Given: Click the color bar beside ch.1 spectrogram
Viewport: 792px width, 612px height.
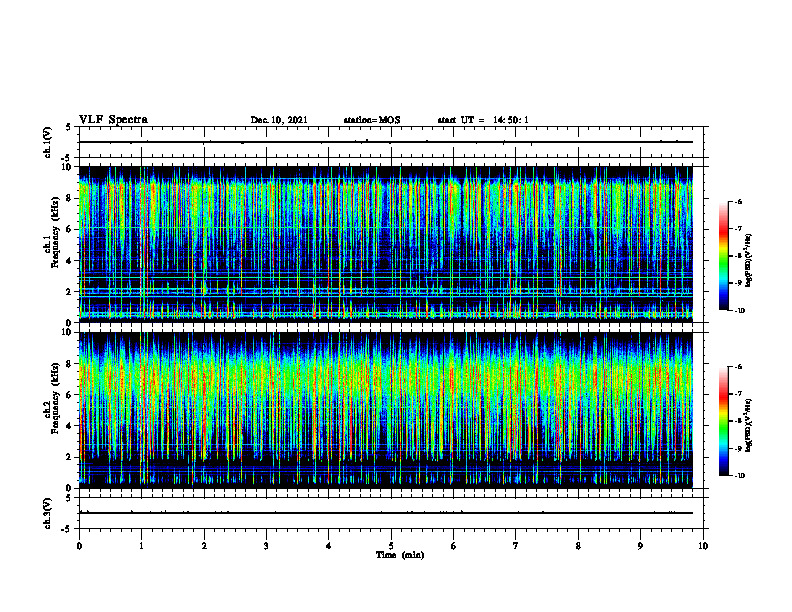Looking at the screenshot, I should tap(724, 256).
